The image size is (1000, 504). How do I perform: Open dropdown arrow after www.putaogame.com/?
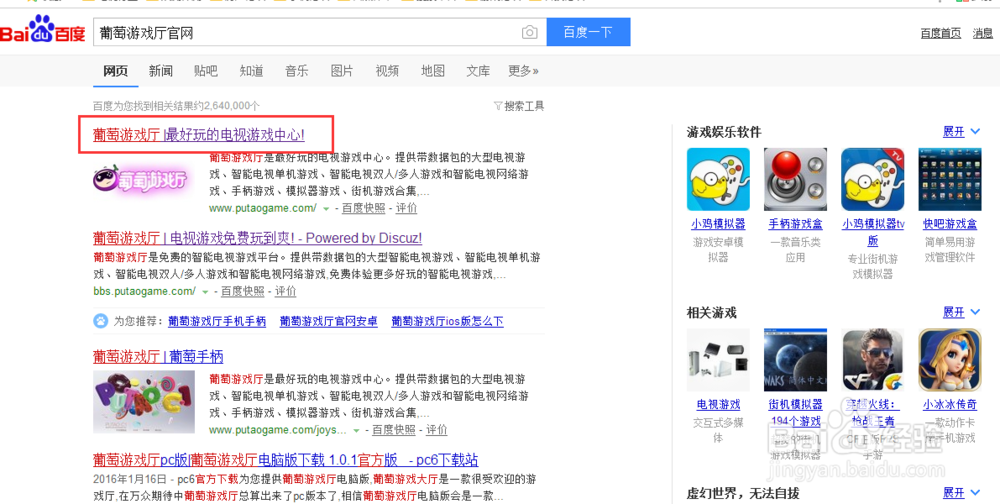(326, 209)
